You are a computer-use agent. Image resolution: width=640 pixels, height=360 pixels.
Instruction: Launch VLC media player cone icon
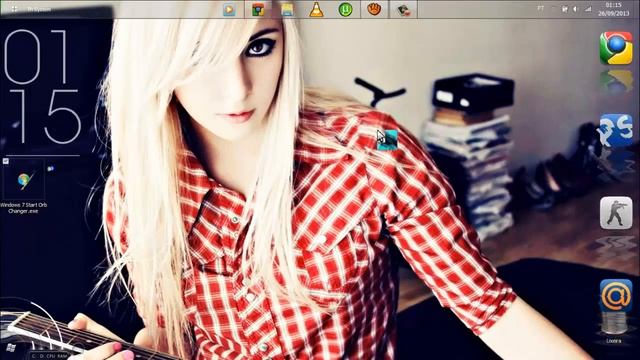click(x=316, y=10)
